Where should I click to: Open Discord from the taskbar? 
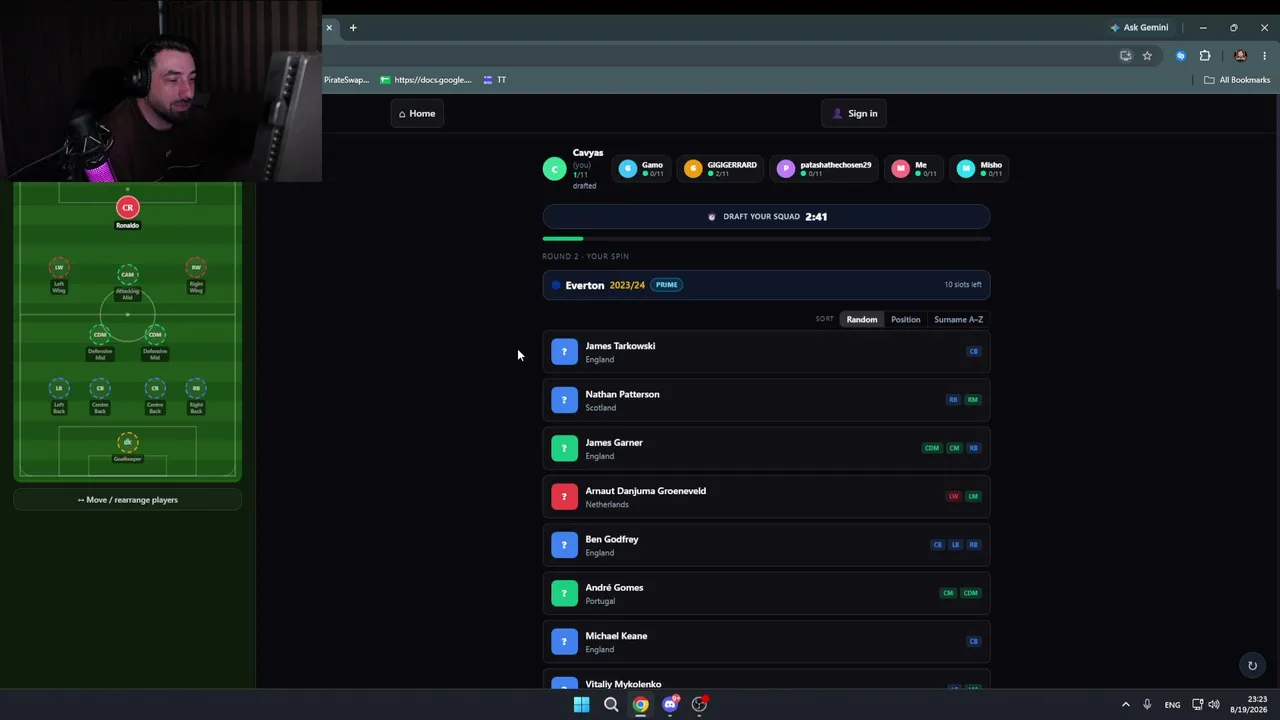coord(670,704)
